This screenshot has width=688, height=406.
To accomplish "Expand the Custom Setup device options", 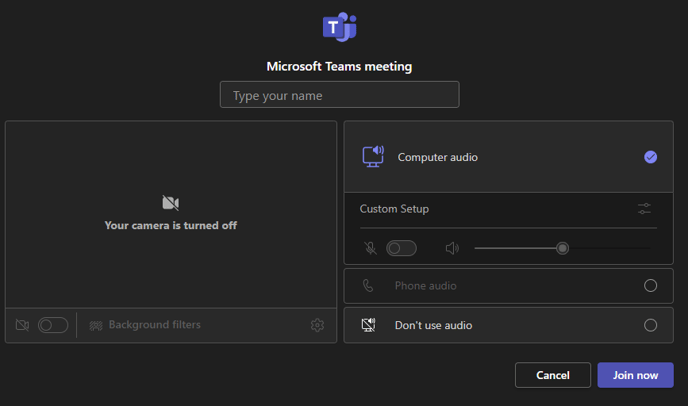I will tap(508, 209).
